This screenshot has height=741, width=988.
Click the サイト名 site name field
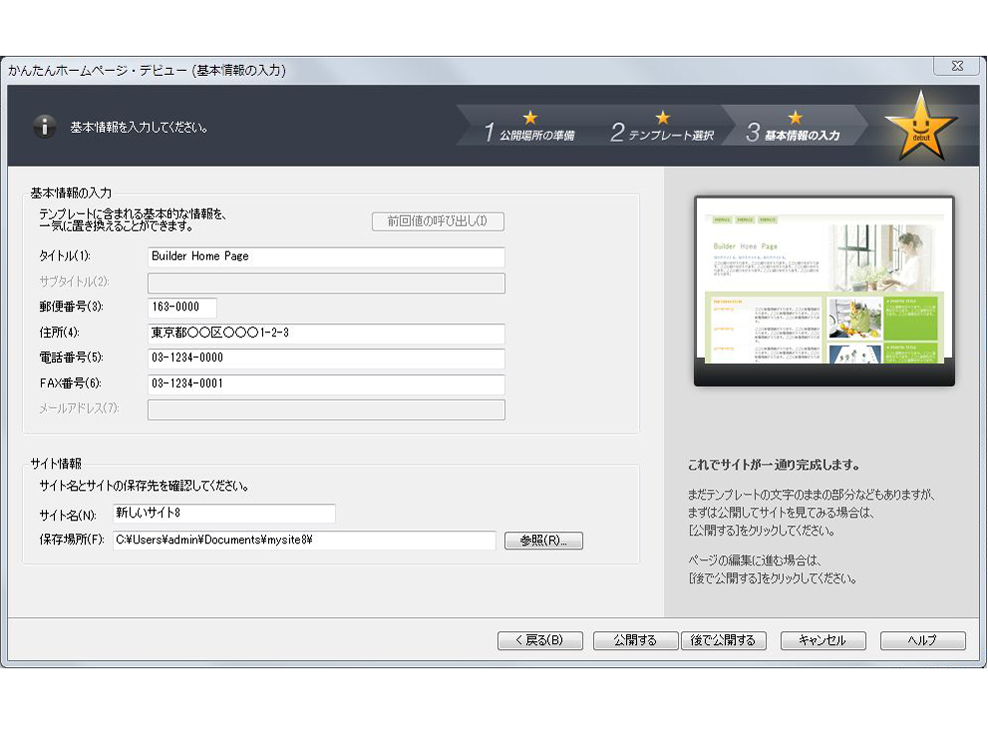tap(223, 514)
